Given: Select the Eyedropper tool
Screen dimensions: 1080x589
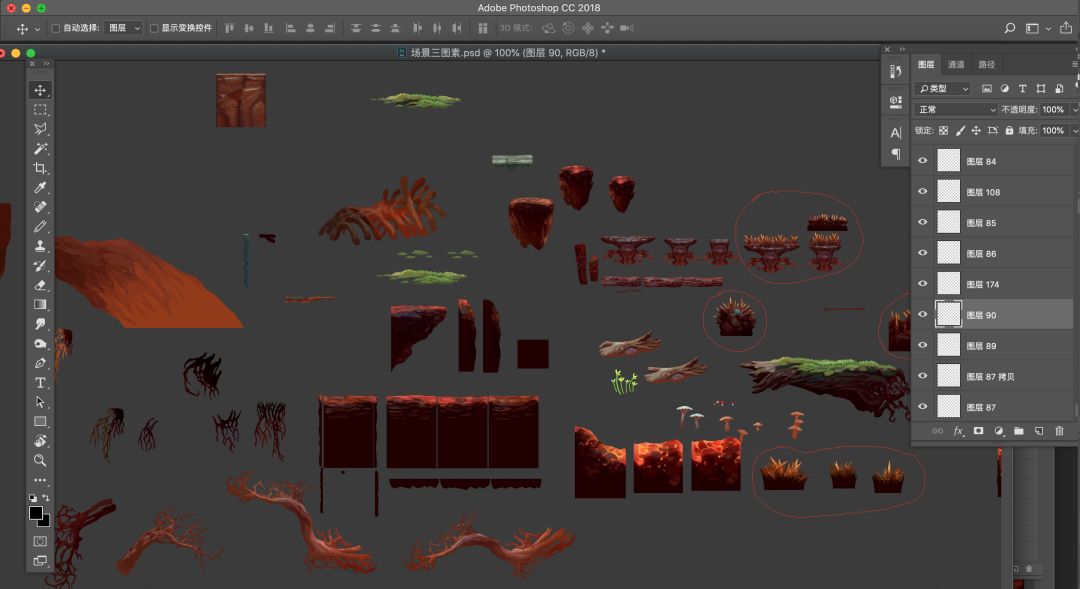Looking at the screenshot, I should [40, 188].
